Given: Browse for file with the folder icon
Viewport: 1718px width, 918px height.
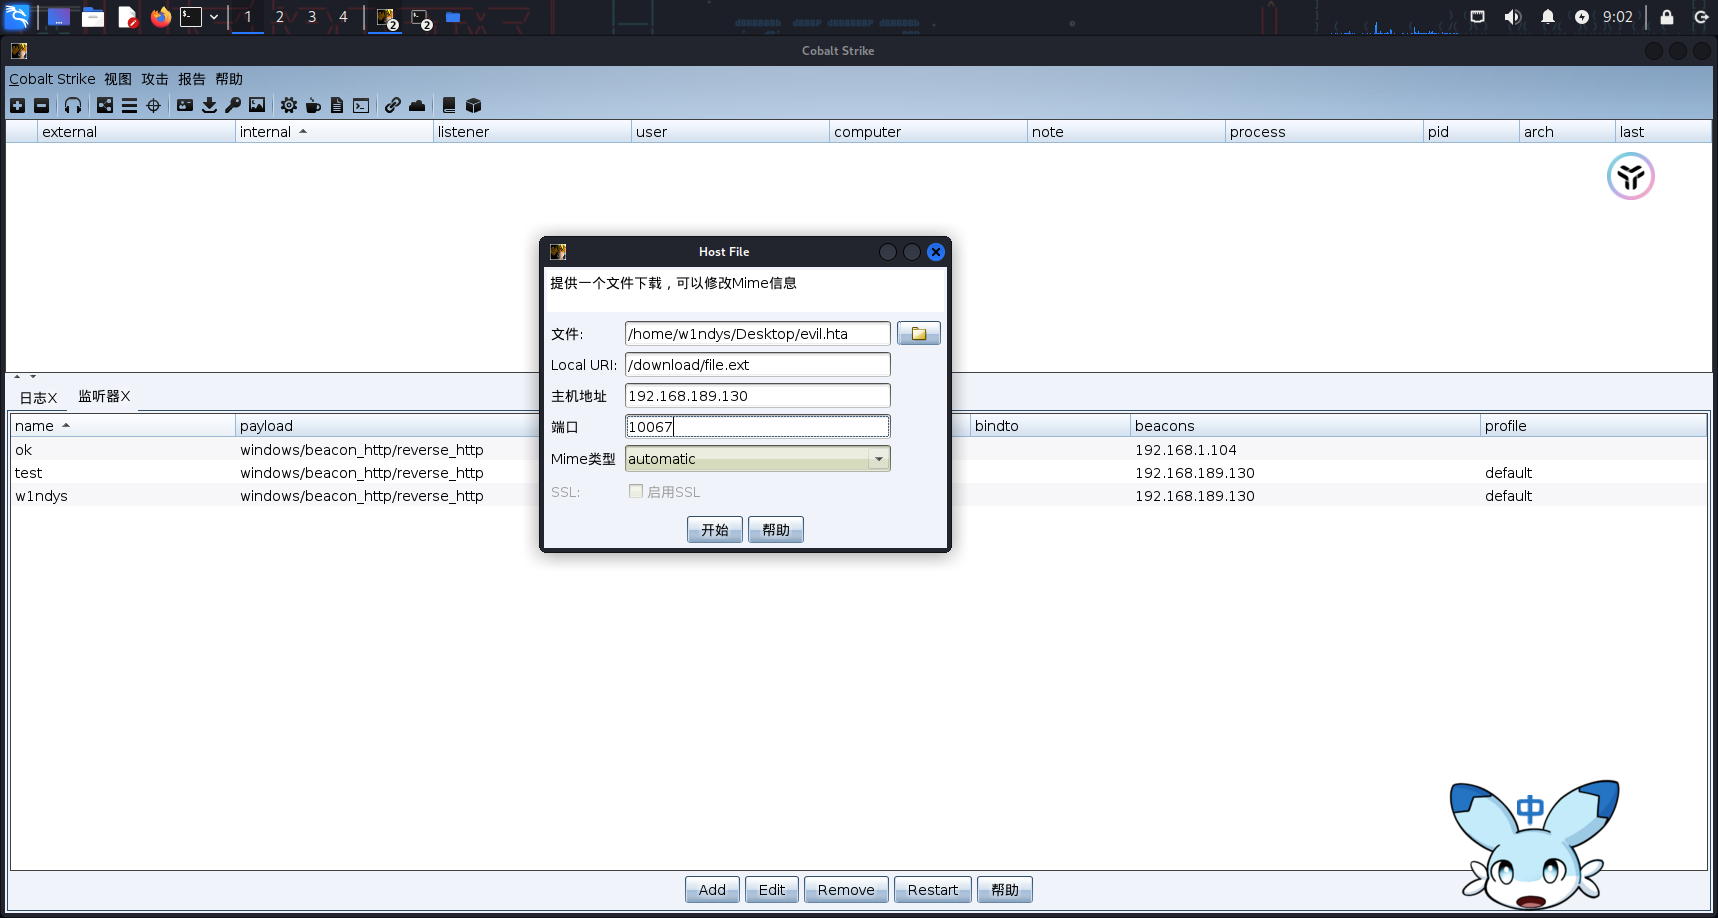Looking at the screenshot, I should (x=918, y=334).
